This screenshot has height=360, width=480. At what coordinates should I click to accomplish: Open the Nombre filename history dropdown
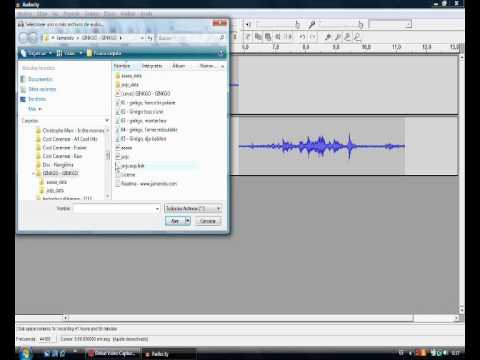(157, 209)
